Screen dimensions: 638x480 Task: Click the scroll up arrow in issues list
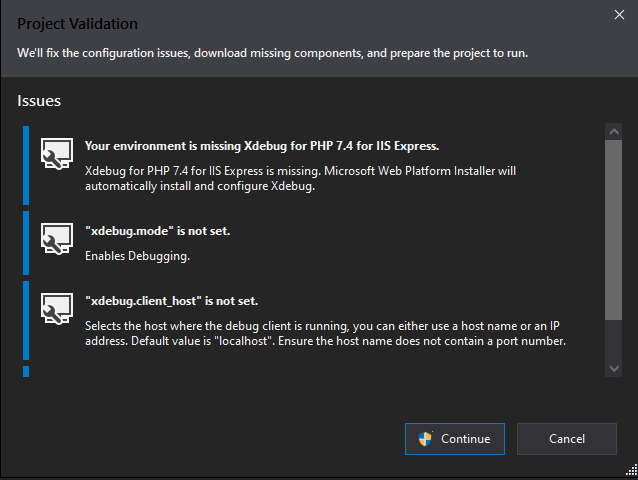coord(614,131)
